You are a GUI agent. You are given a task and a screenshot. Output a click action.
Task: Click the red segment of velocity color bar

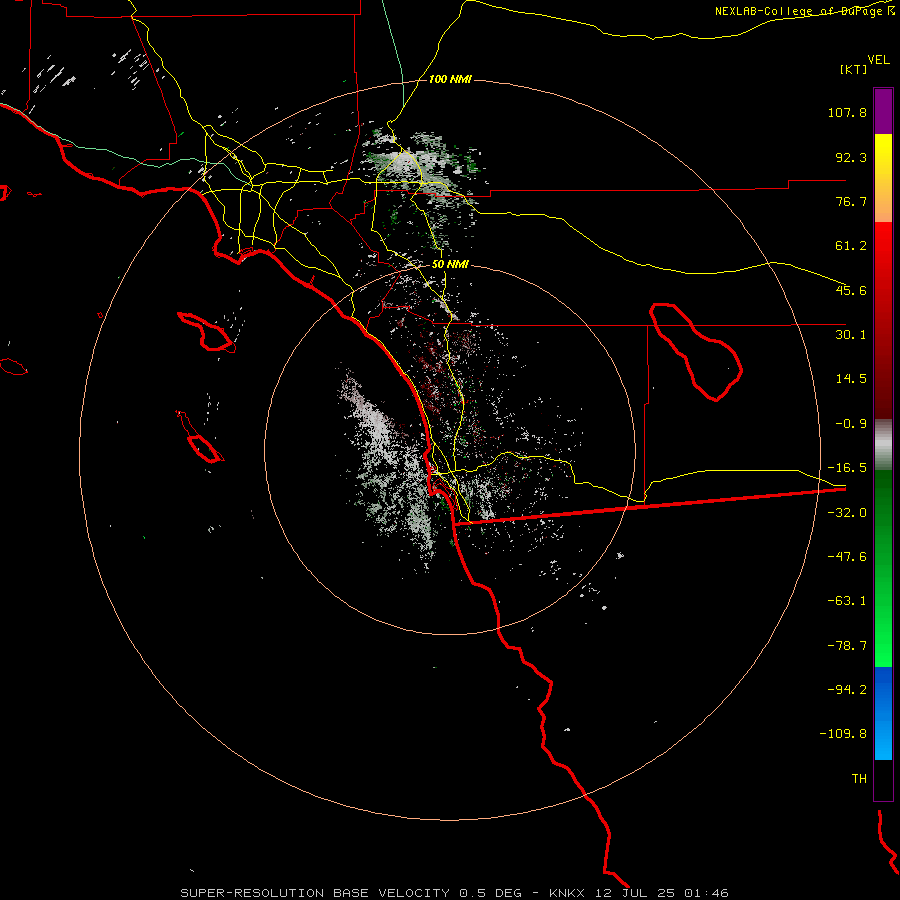click(x=883, y=320)
